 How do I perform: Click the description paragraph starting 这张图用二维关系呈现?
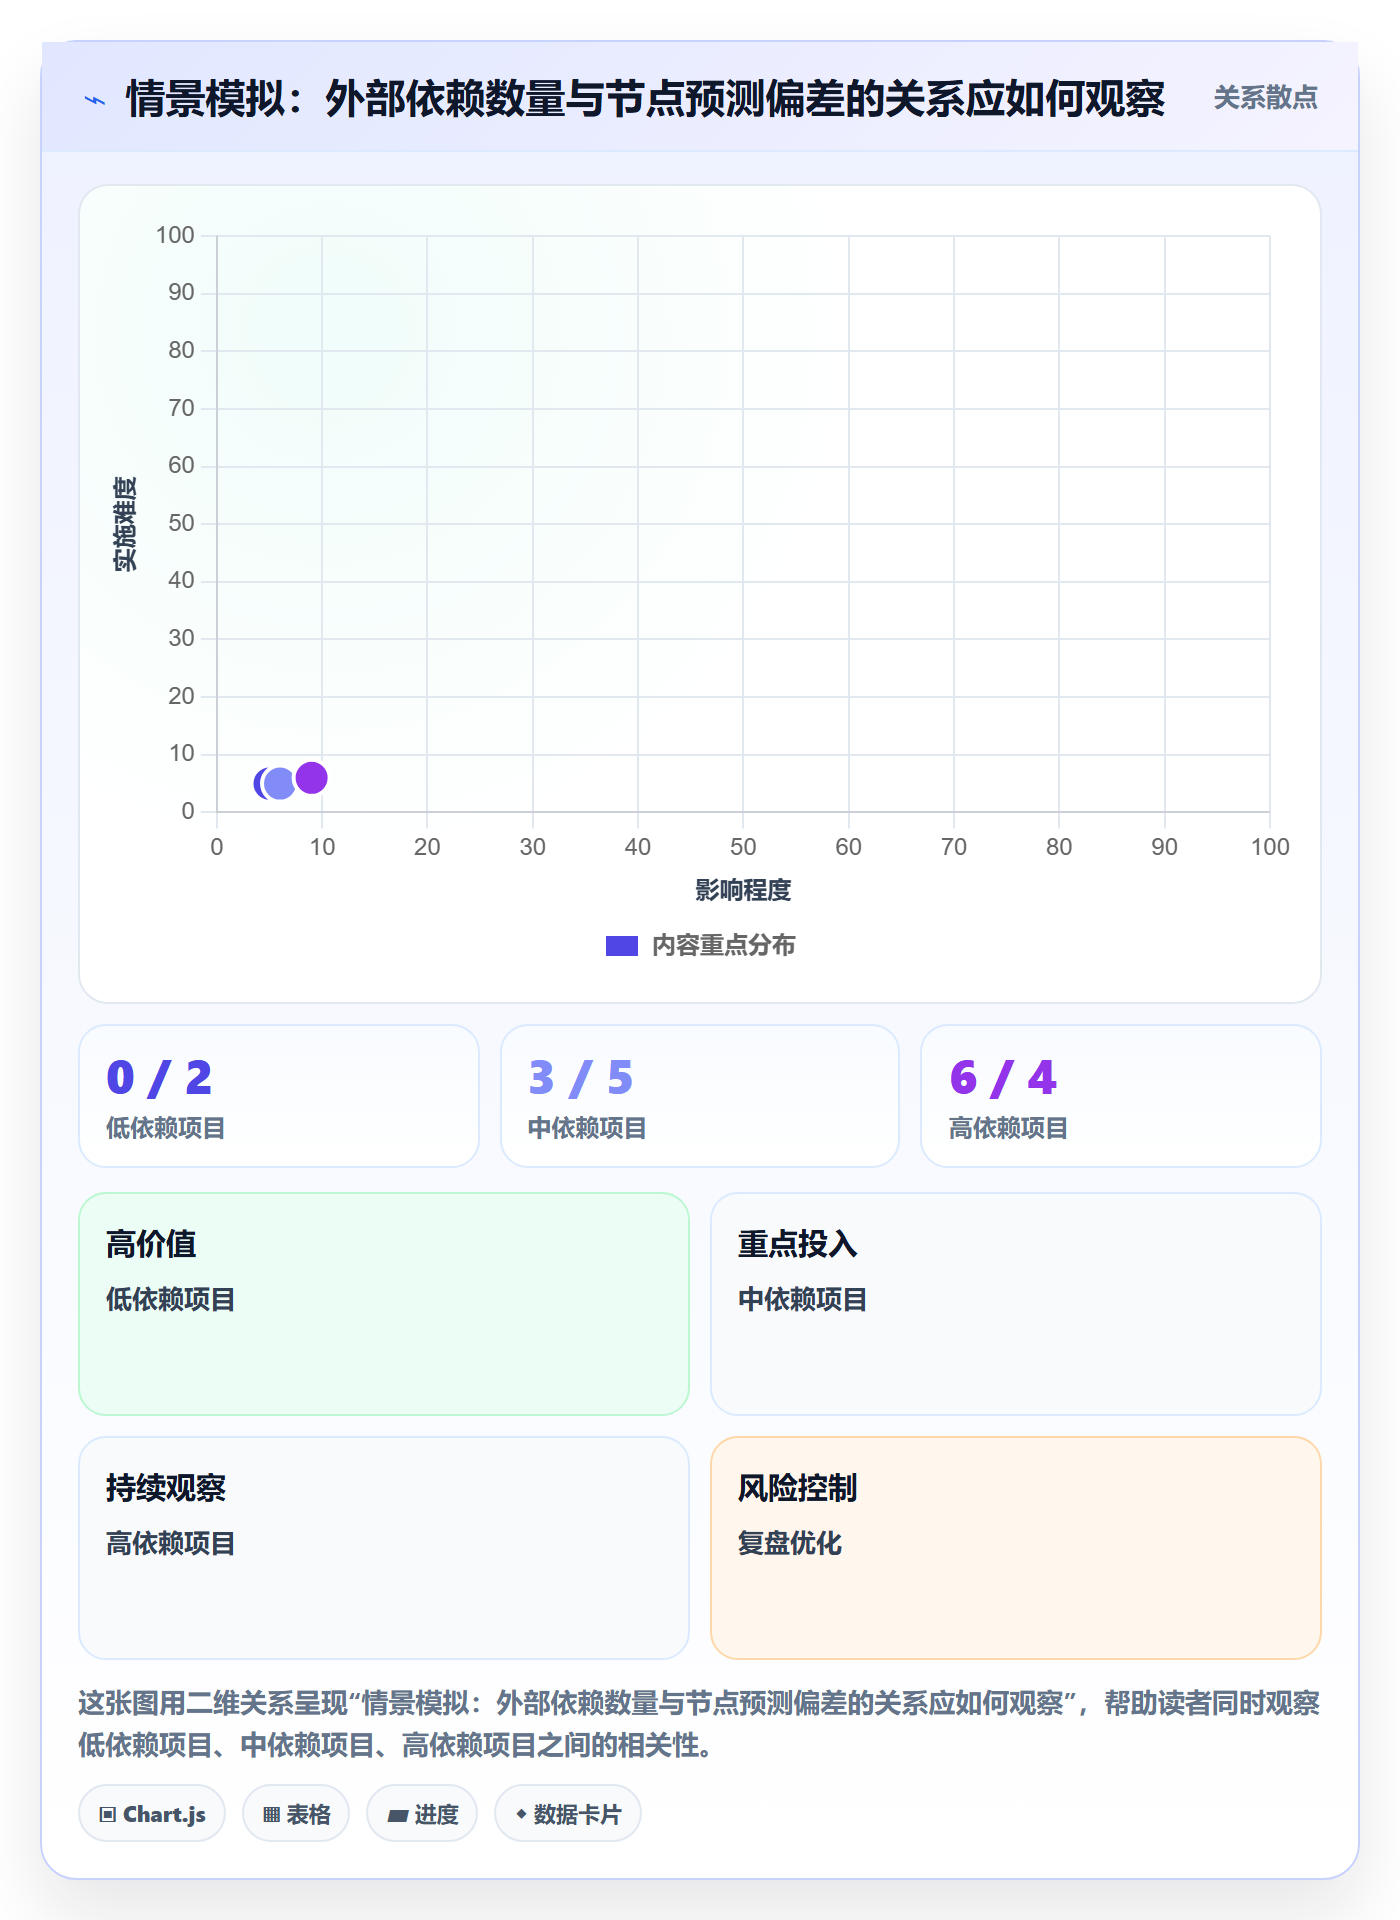click(x=699, y=1724)
